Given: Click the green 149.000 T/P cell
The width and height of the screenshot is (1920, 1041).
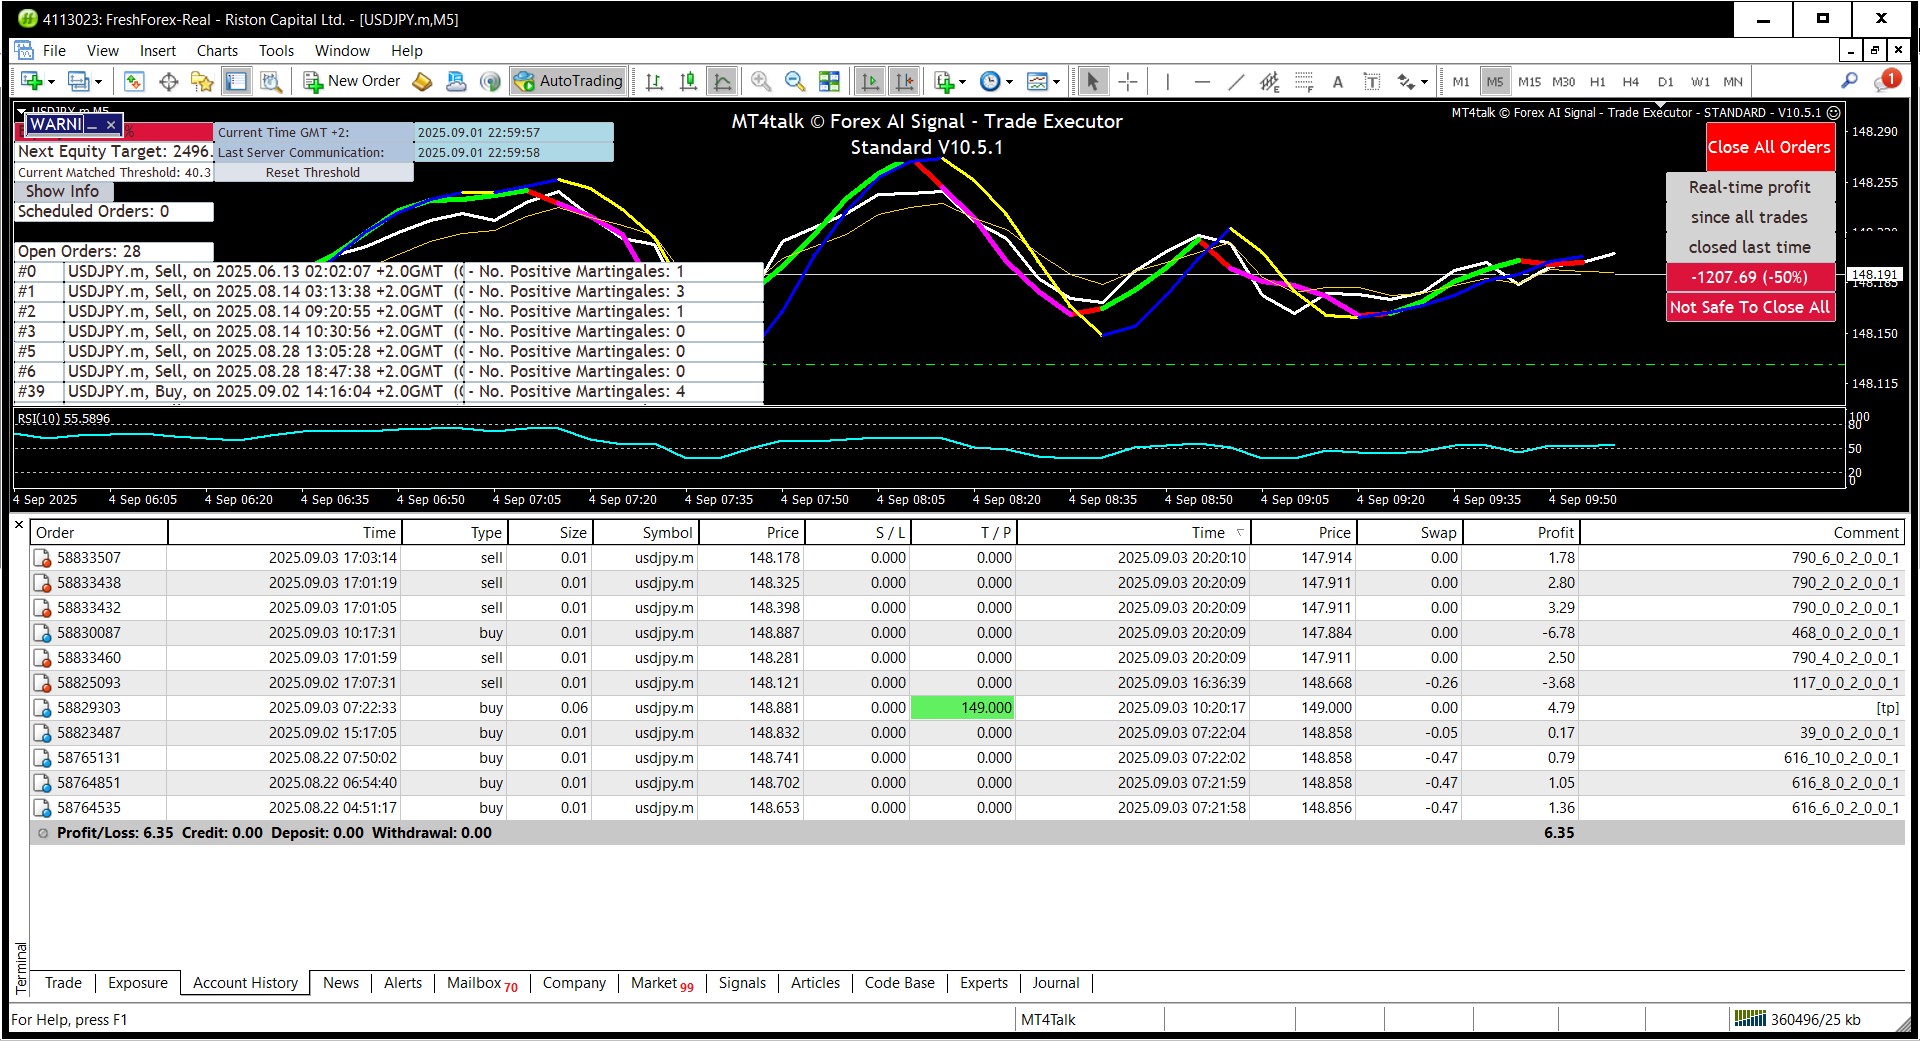Looking at the screenshot, I should pyautogui.click(x=962, y=708).
